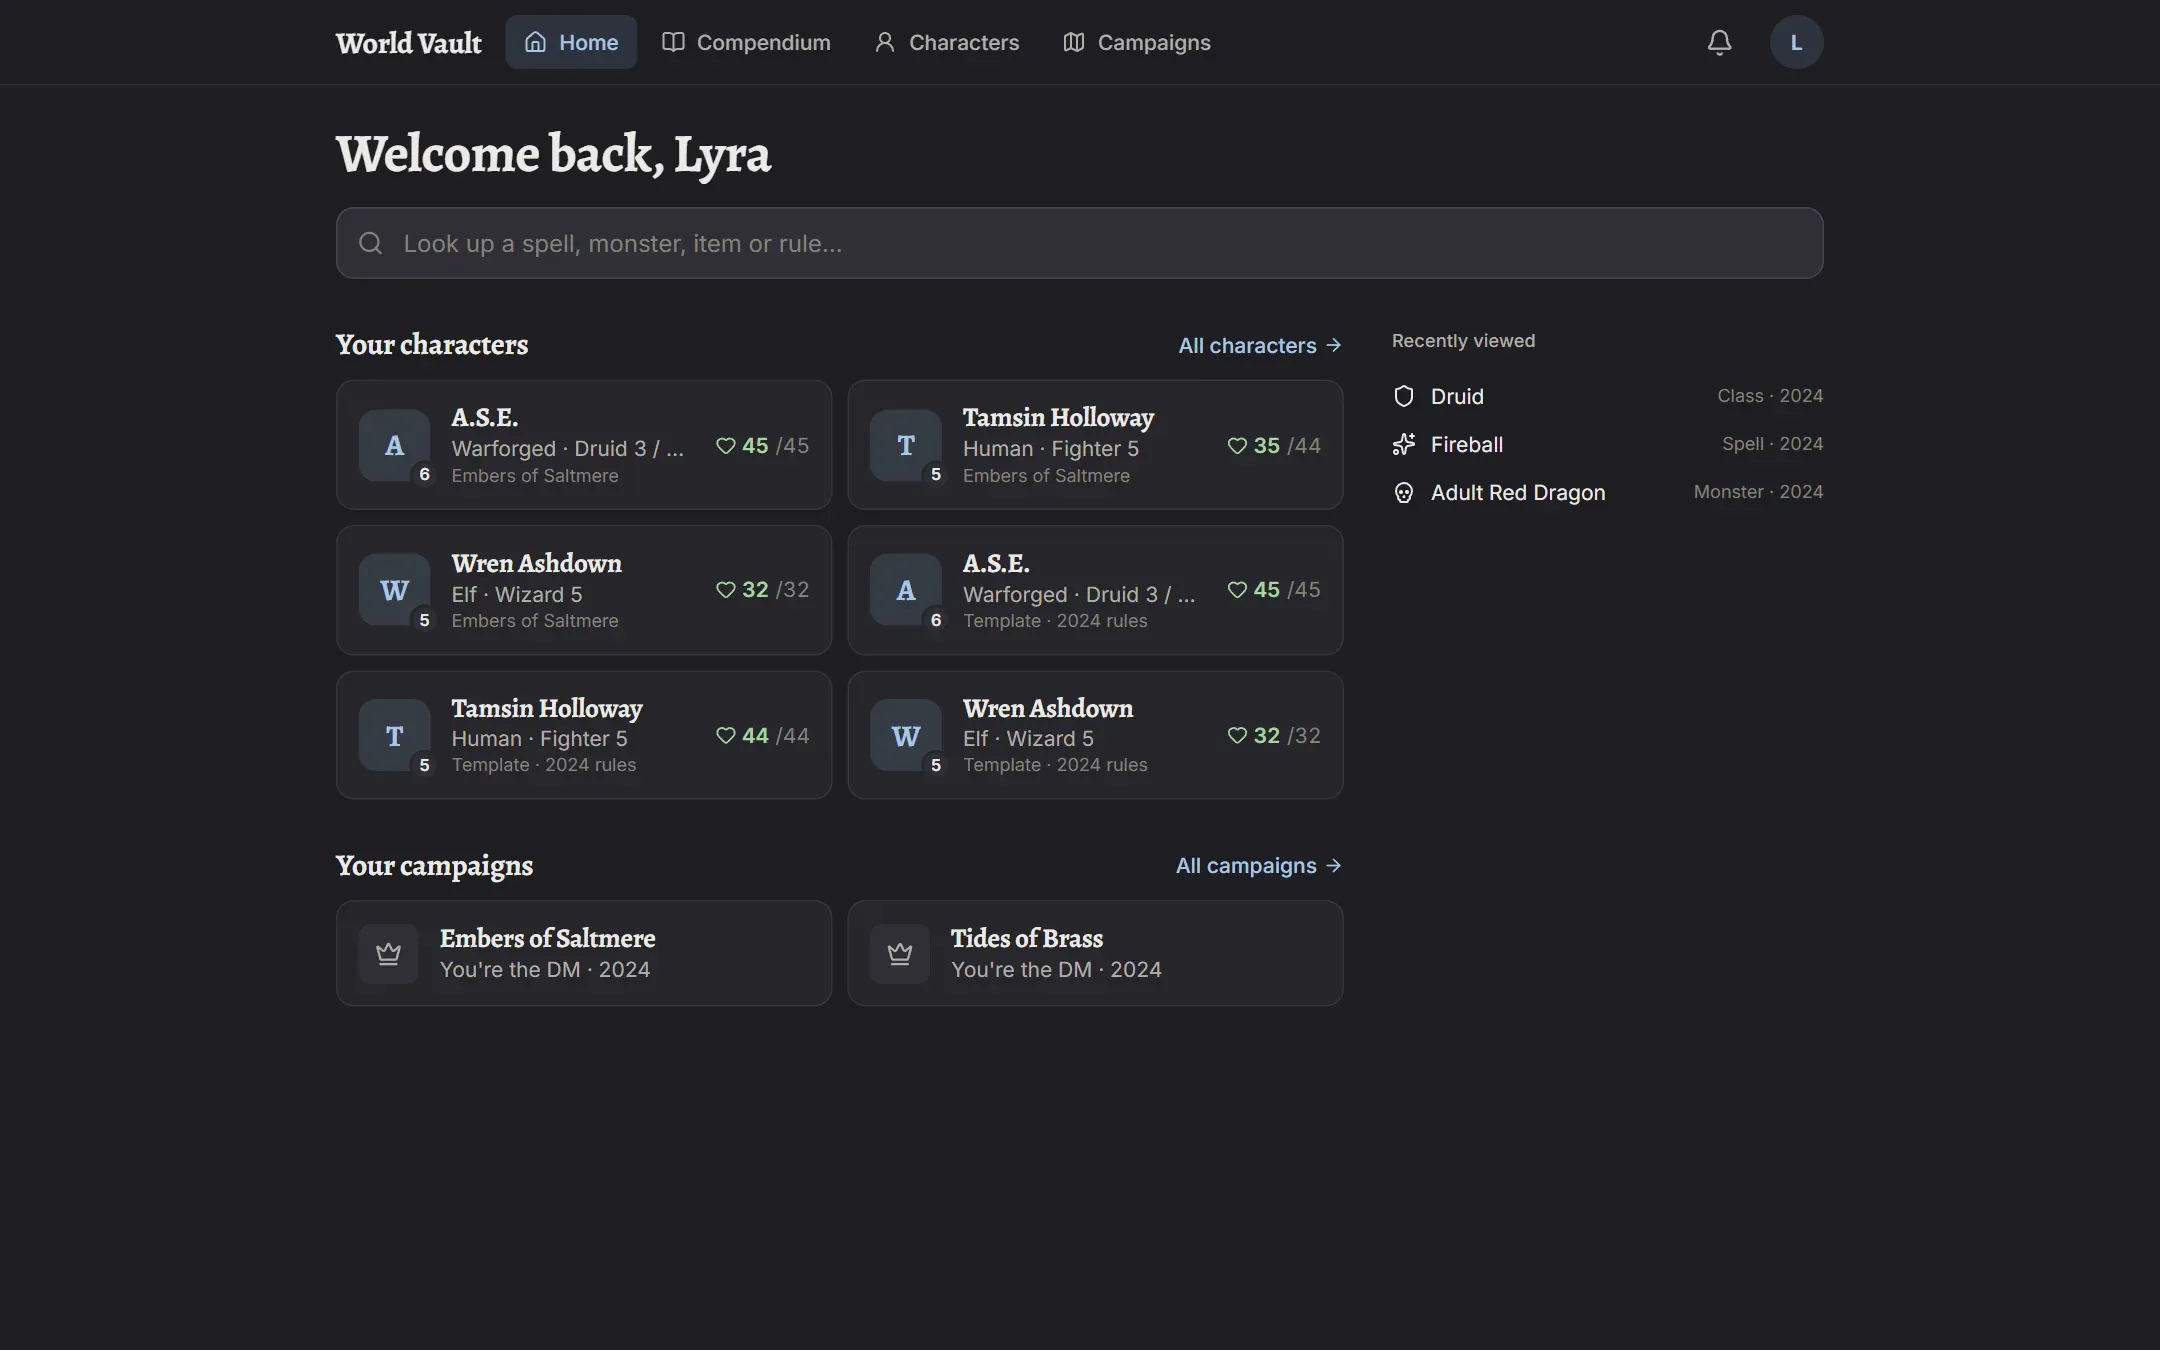The image size is (2160, 1350).
Task: Switch to the Characters tab
Action: coord(946,42)
